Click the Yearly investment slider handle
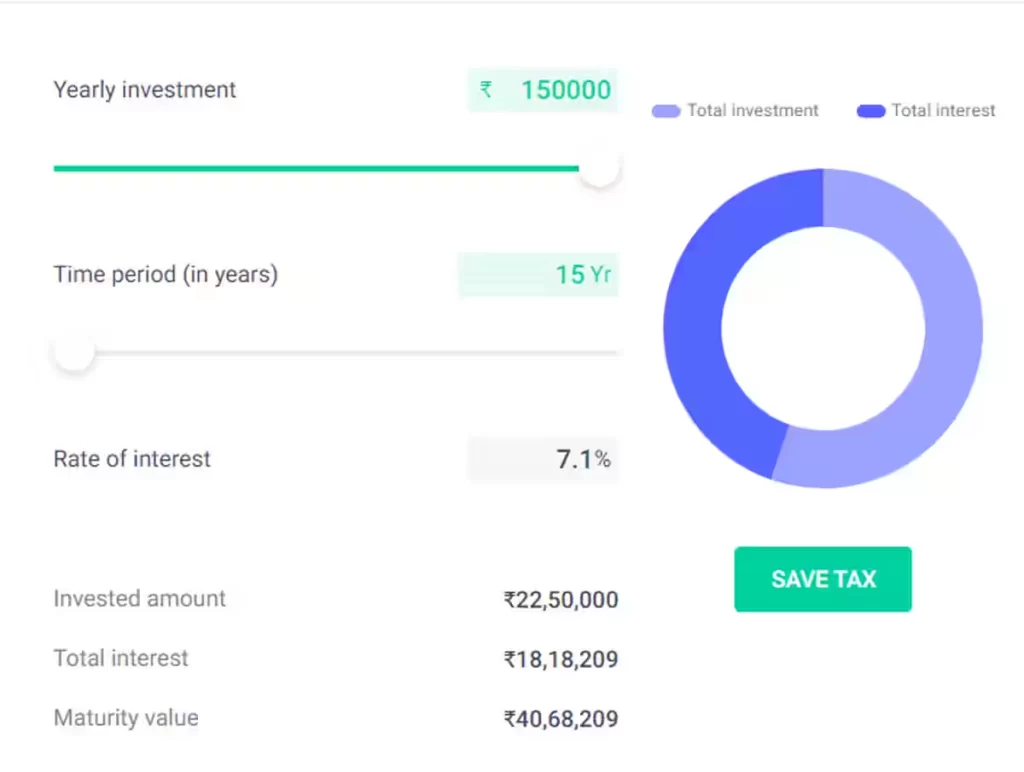The height and width of the screenshot is (772, 1024). point(598,168)
